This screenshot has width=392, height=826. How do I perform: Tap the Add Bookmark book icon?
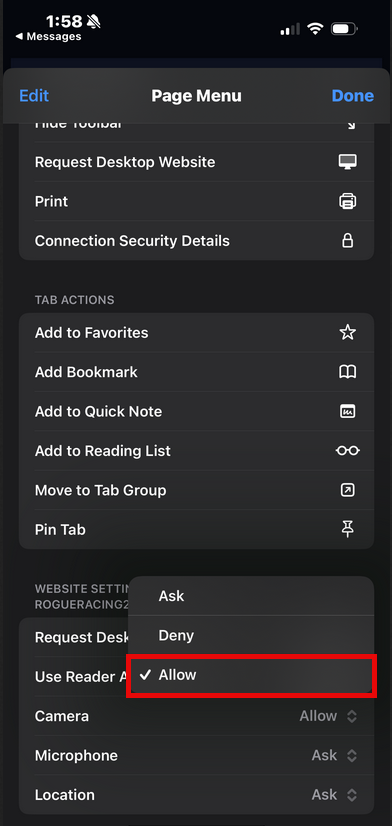click(347, 372)
